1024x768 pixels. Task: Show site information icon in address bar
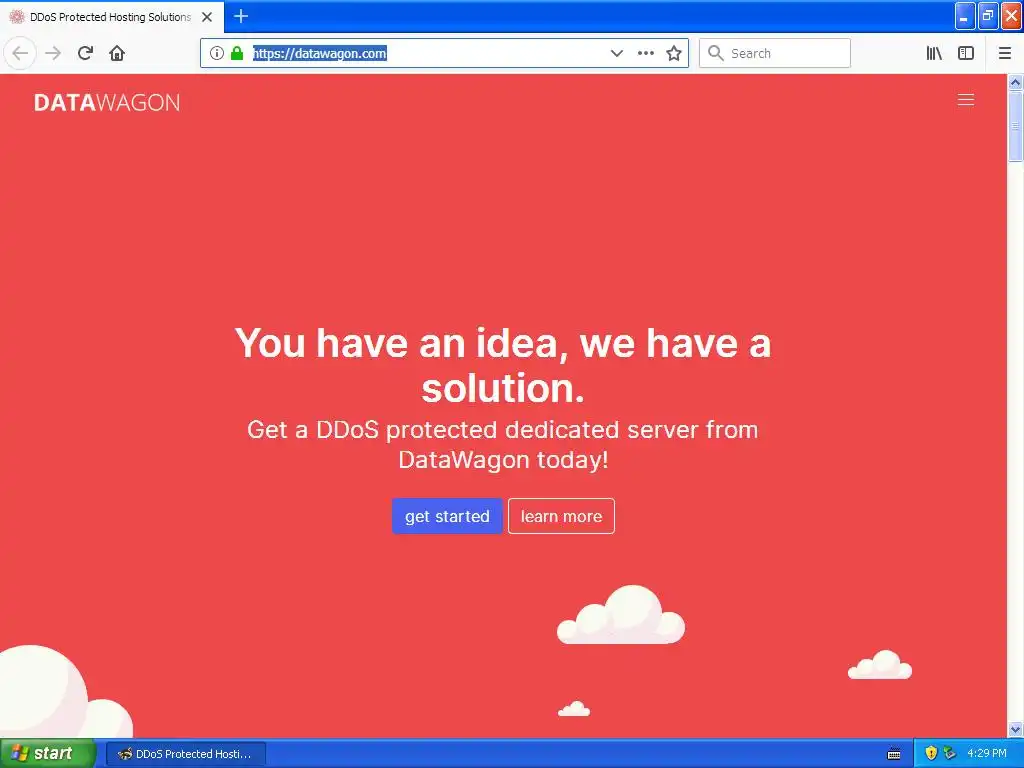(217, 53)
